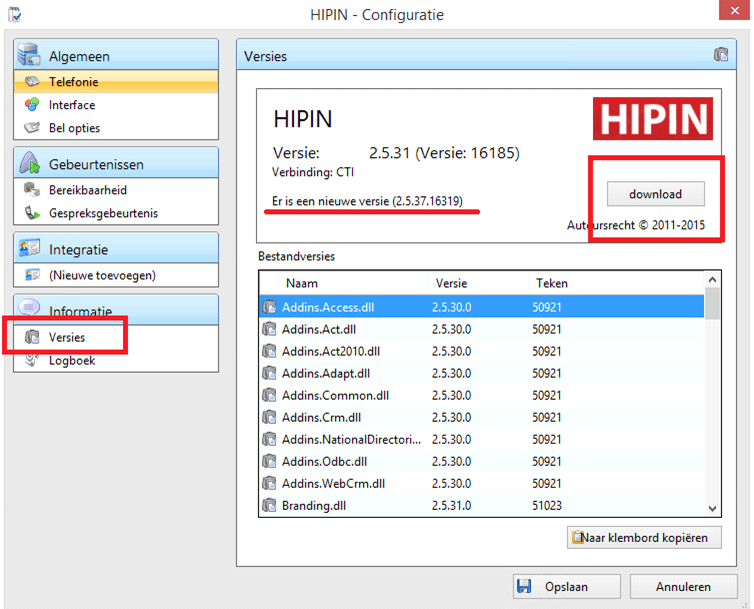
Task: Choose (Nieuwe toevoegen) under Integratie
Action: [116, 275]
